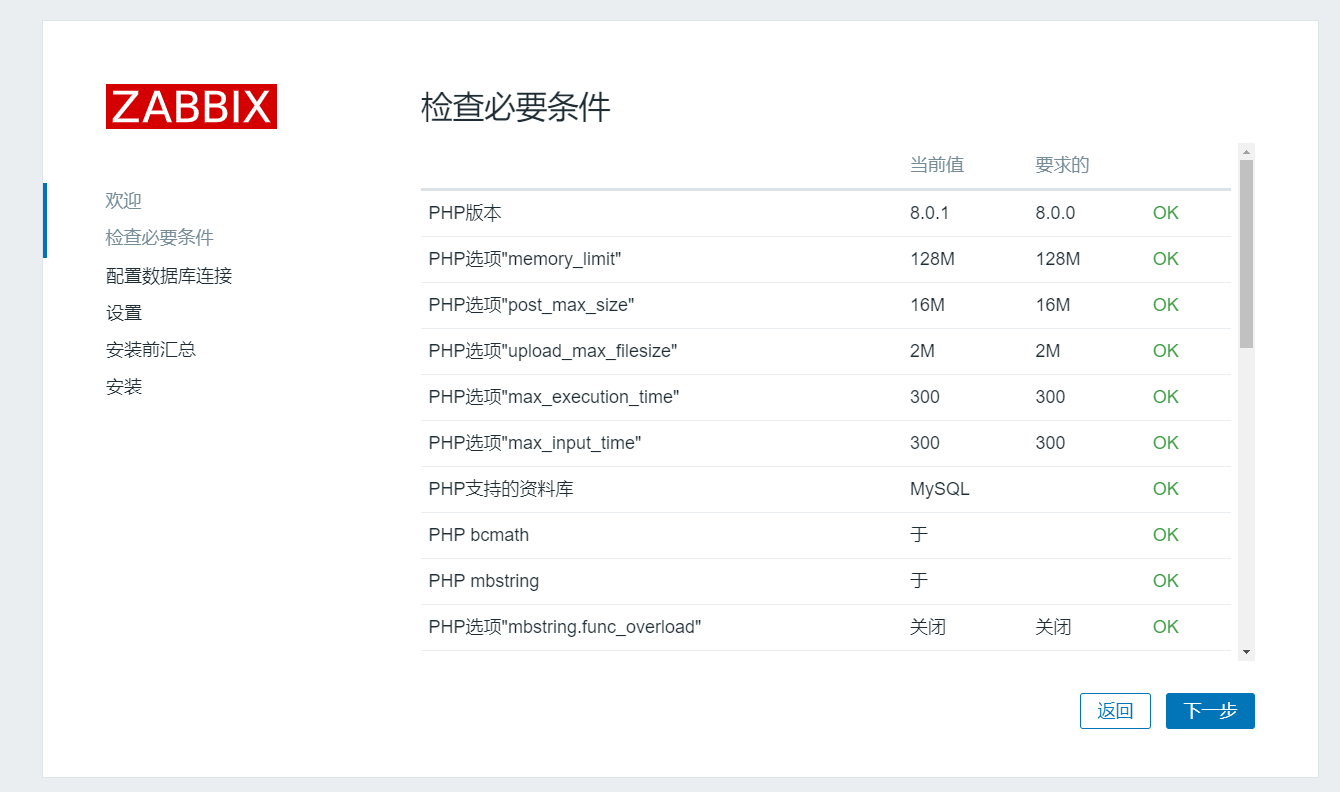Viewport: 1340px width, 792px height.
Task: Click current value 2M for upload_max_filesize
Action: tap(923, 351)
